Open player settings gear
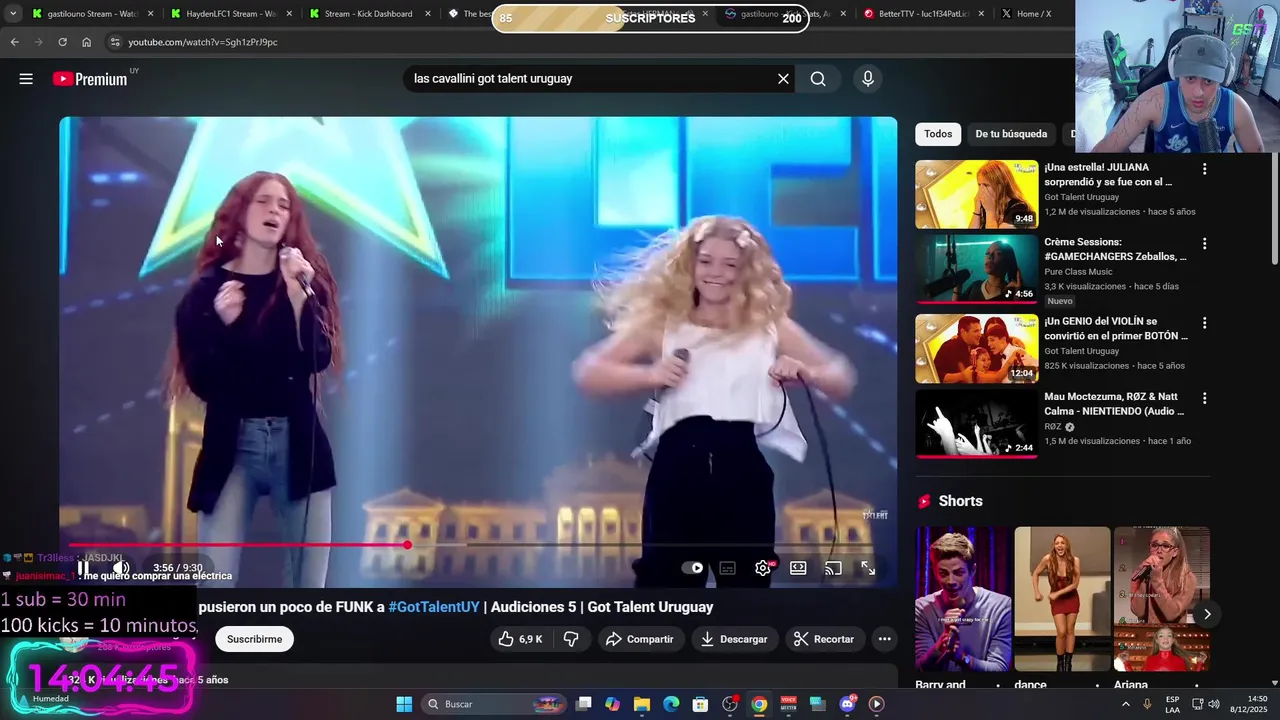This screenshot has width=1280, height=720. click(763, 568)
